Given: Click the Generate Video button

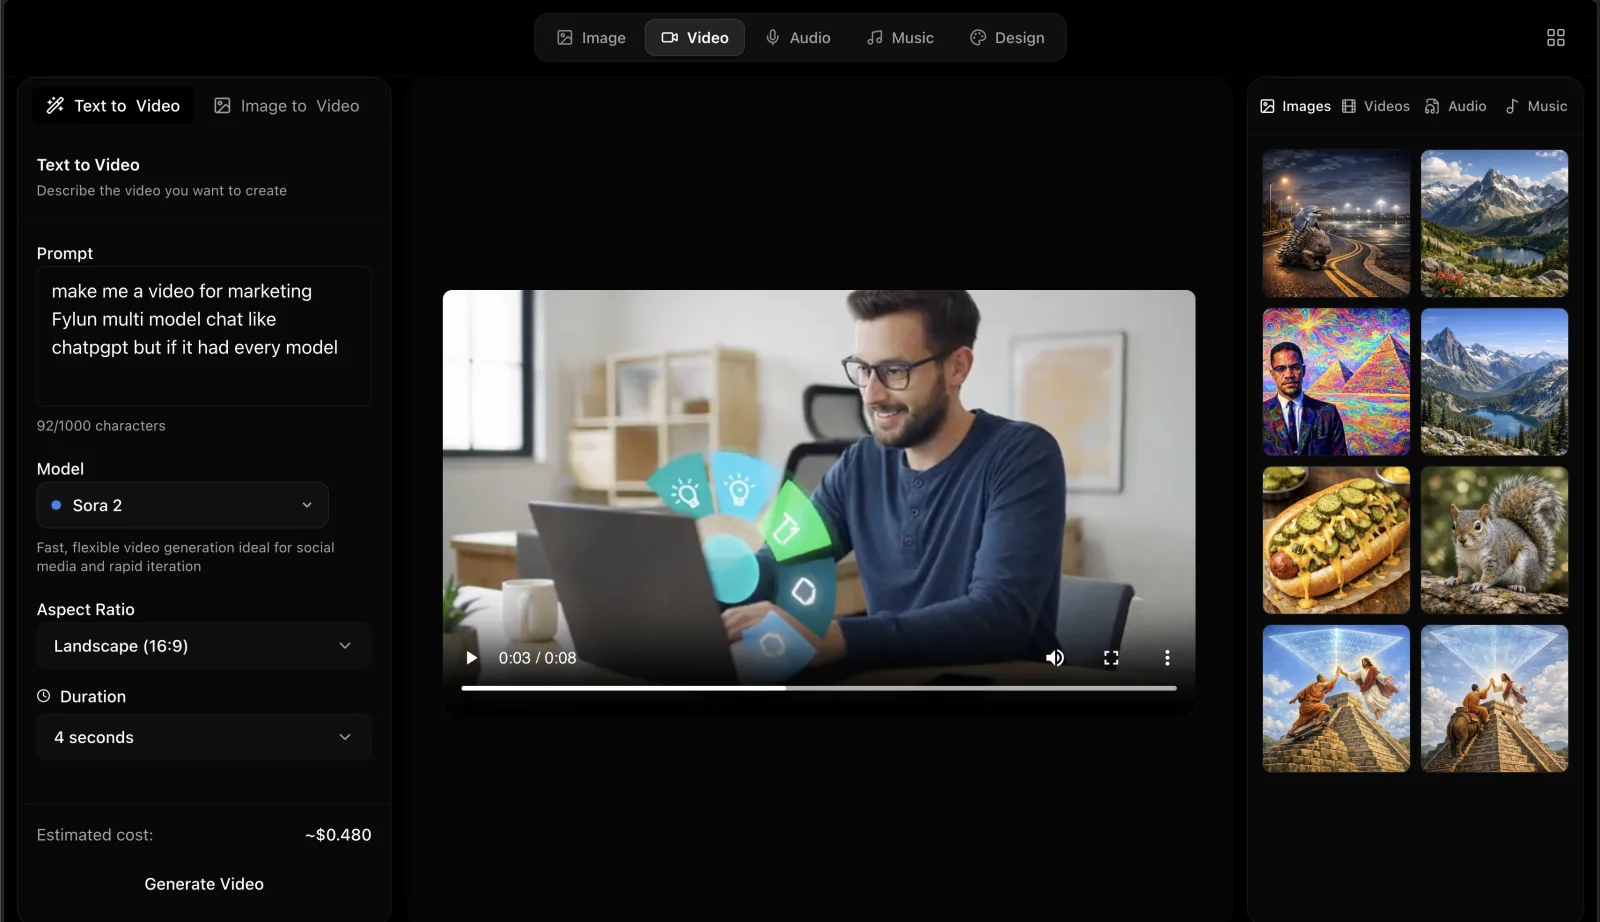Looking at the screenshot, I should click(x=204, y=884).
